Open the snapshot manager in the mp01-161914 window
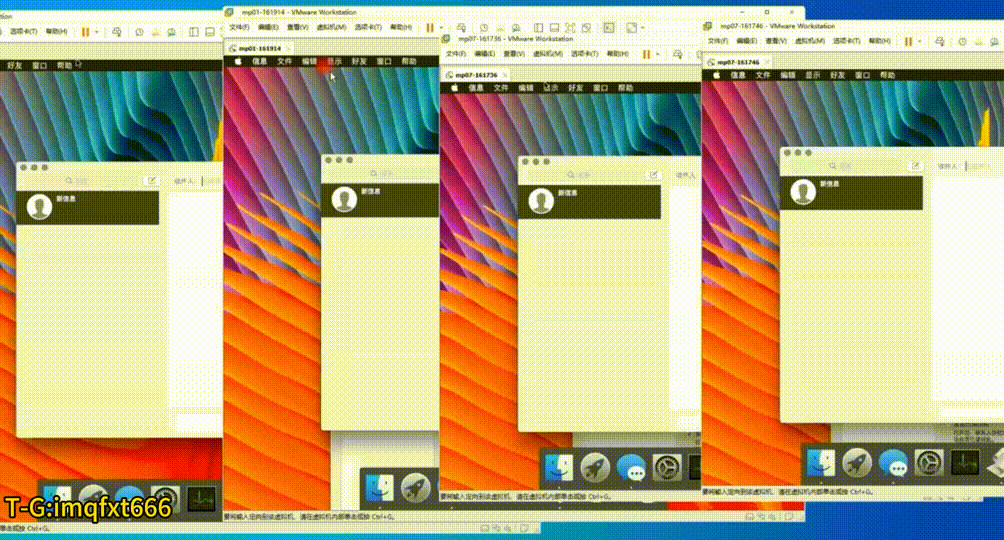The height and width of the screenshot is (540, 1004). (516, 28)
